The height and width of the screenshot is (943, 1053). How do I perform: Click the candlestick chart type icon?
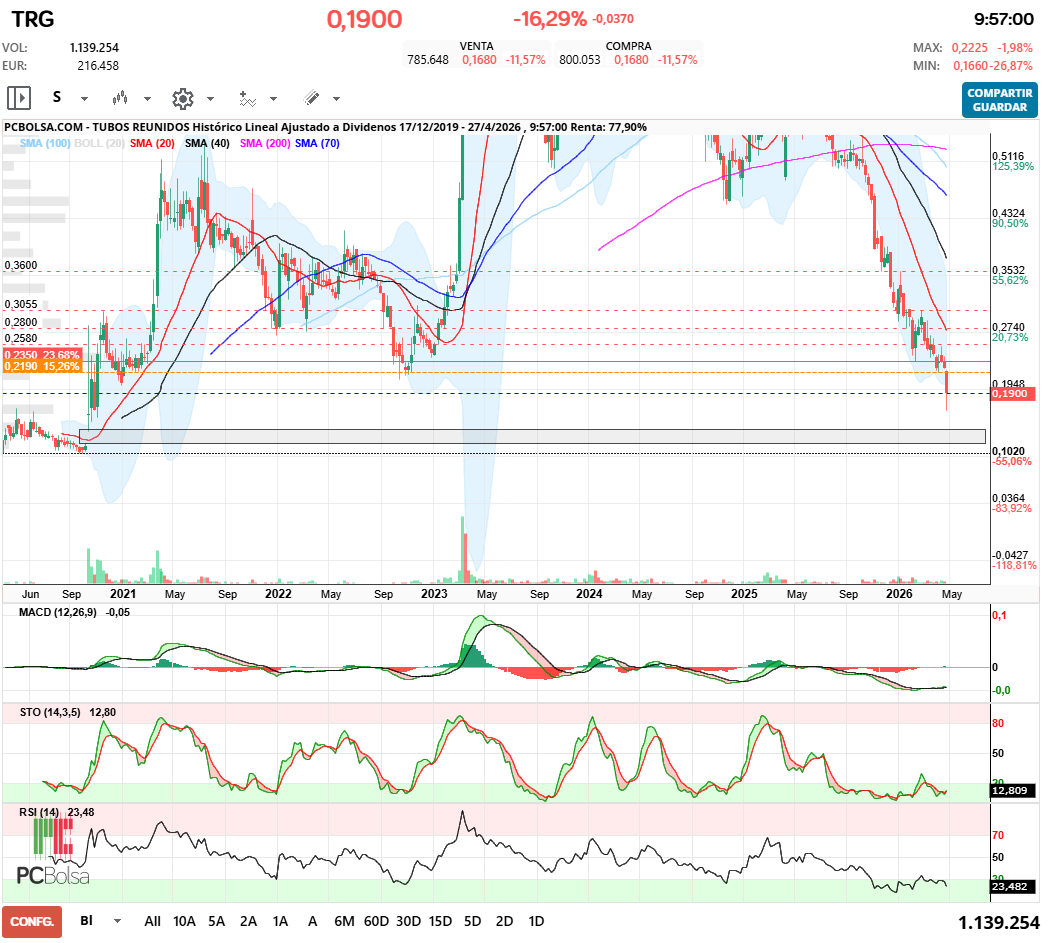pyautogui.click(x=121, y=98)
